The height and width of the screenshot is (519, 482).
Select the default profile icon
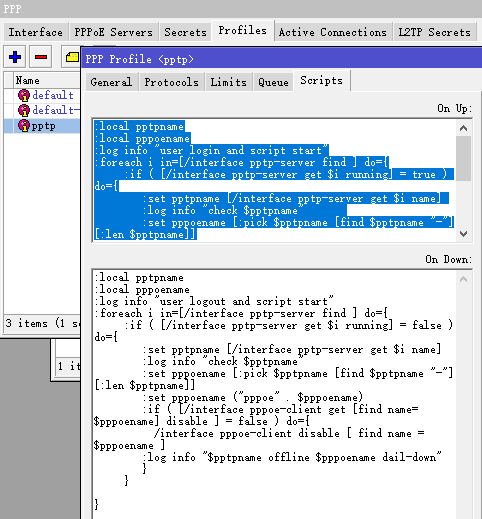24,95
